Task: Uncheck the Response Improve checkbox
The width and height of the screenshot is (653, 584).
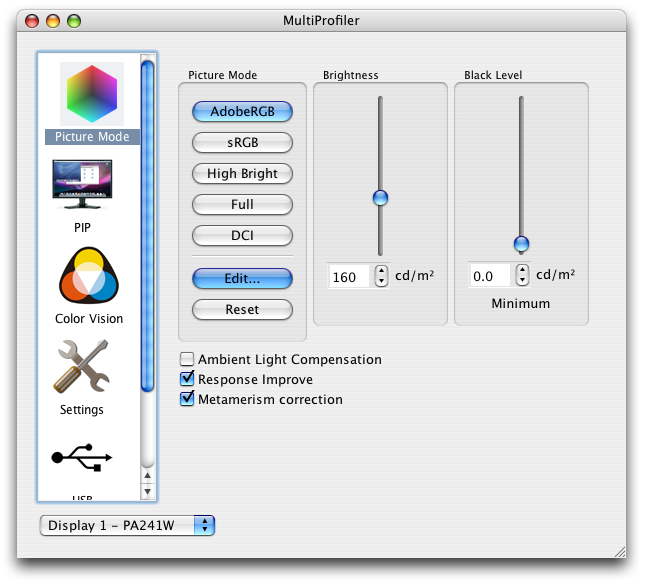Action: pos(187,380)
